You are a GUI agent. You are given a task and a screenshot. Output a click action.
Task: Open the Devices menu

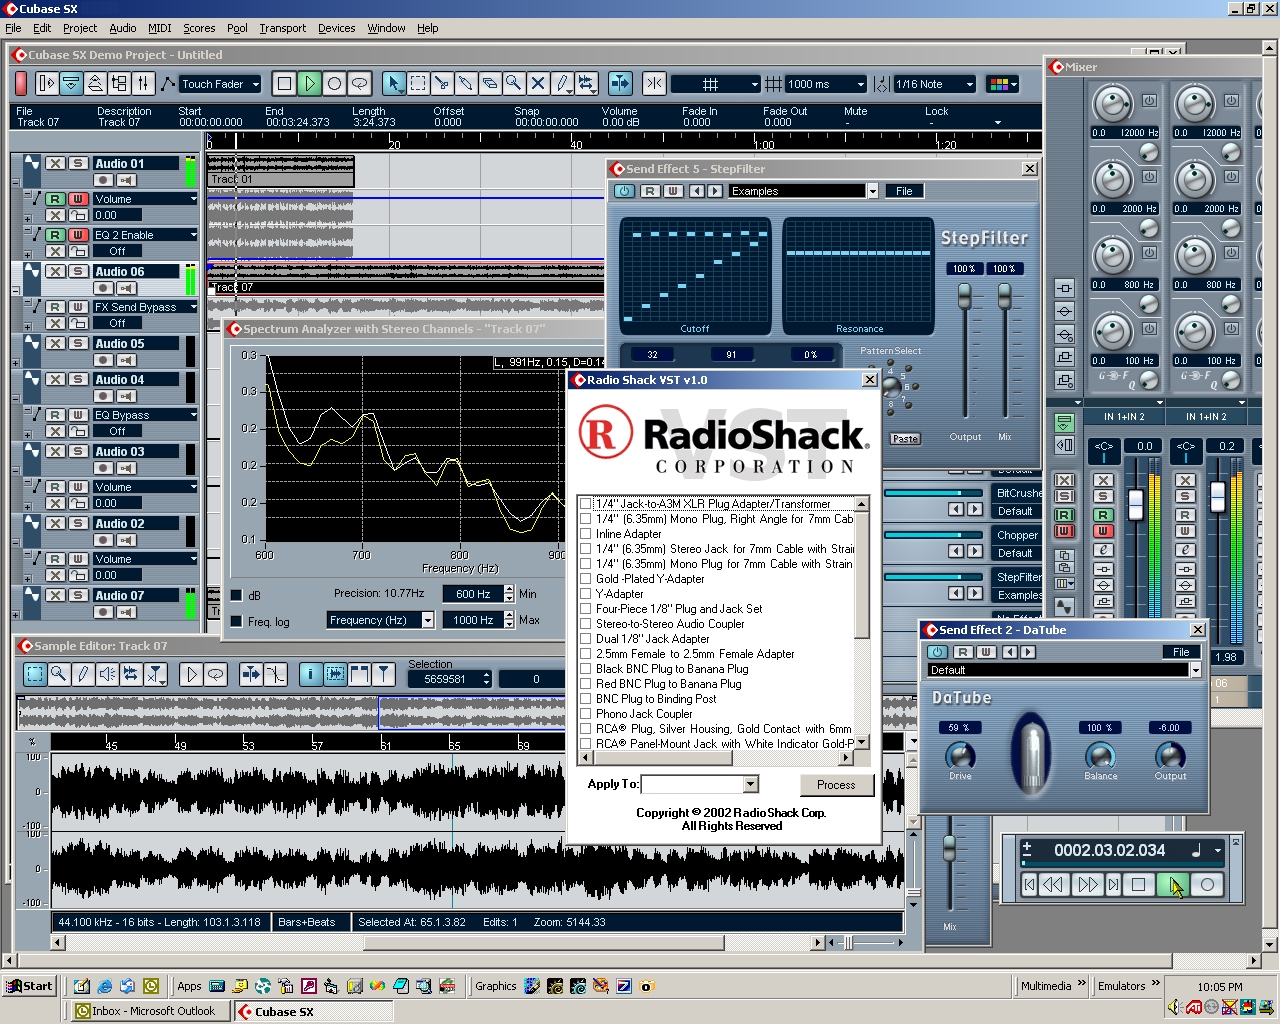click(x=336, y=28)
